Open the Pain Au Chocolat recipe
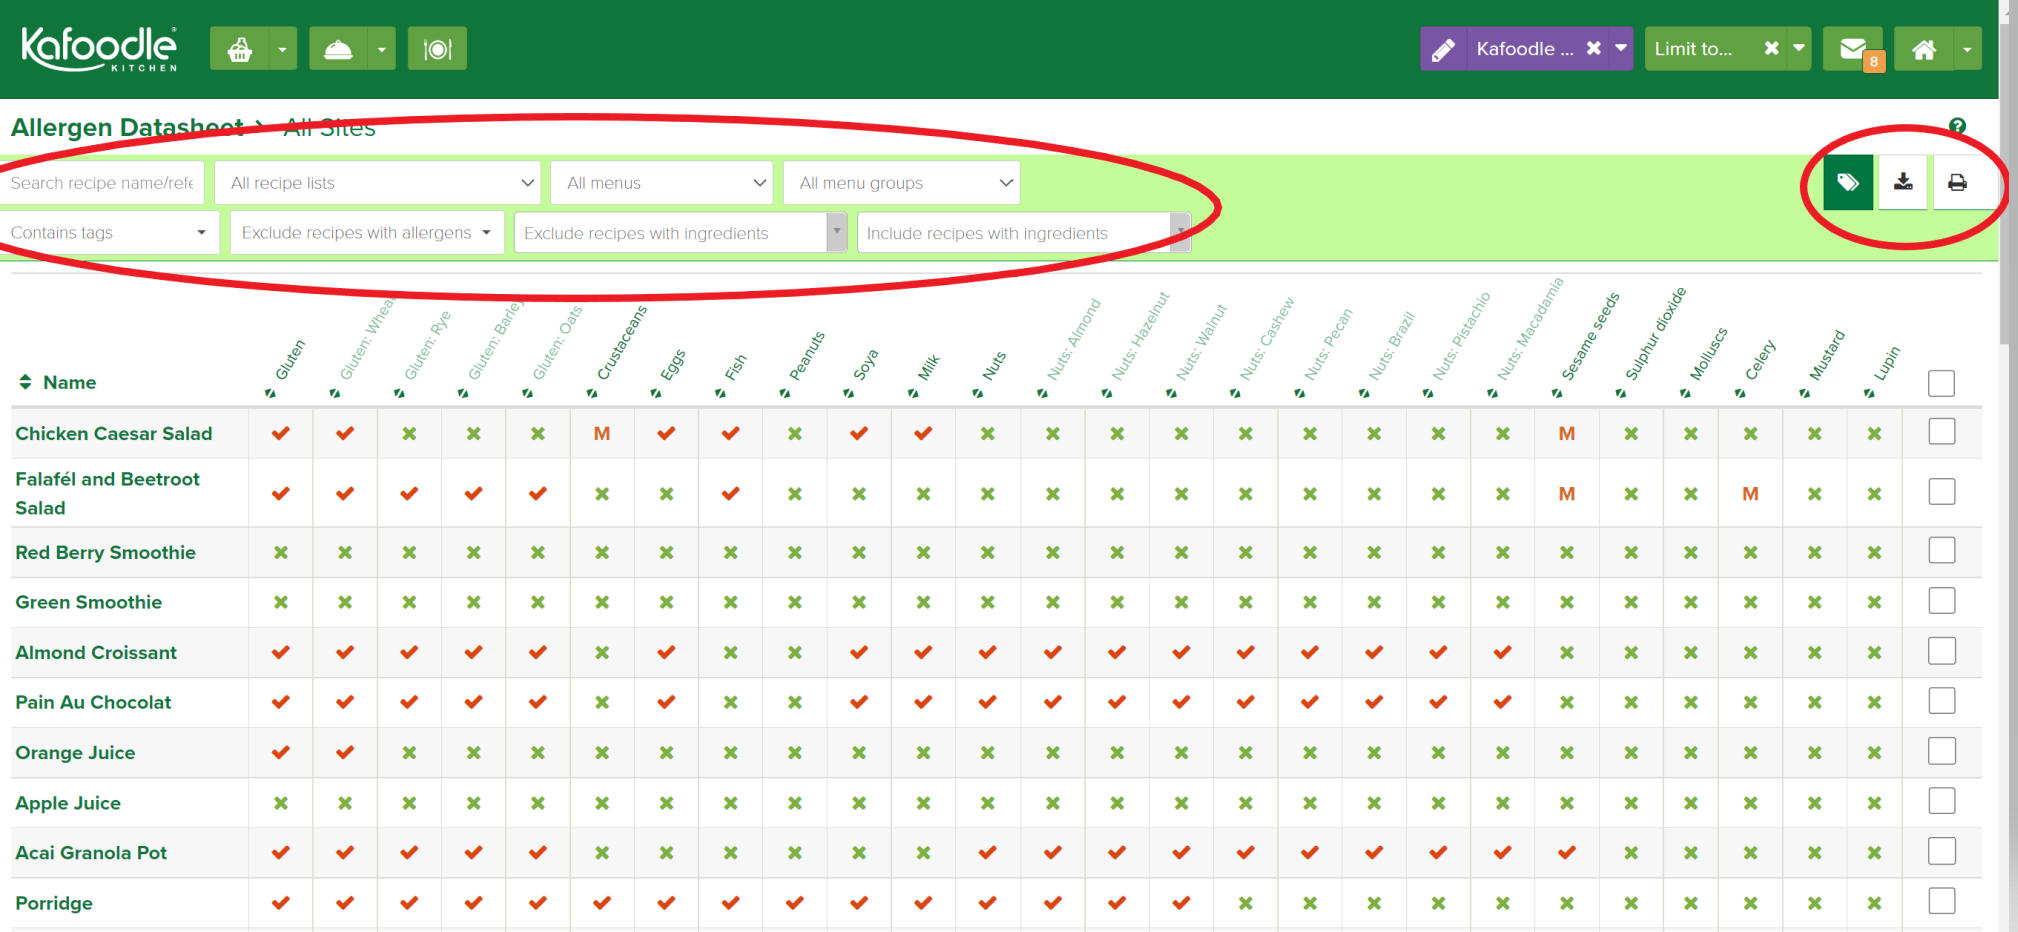Viewport: 2018px width, 932px height. 93,702
